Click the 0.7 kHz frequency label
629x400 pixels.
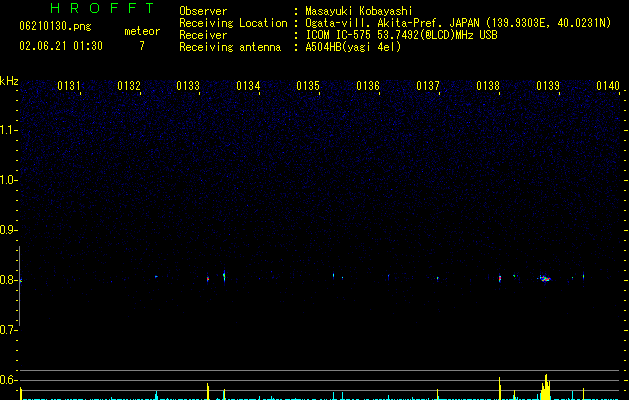click(x=8, y=330)
